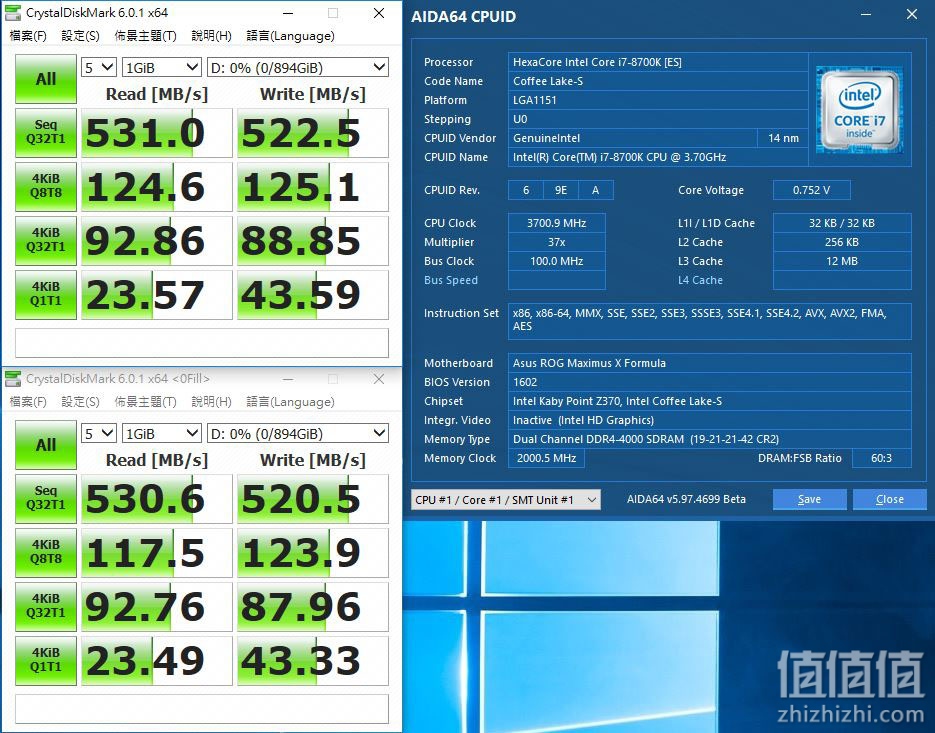Minimize the top CrystalDiskMark window

coord(288,13)
